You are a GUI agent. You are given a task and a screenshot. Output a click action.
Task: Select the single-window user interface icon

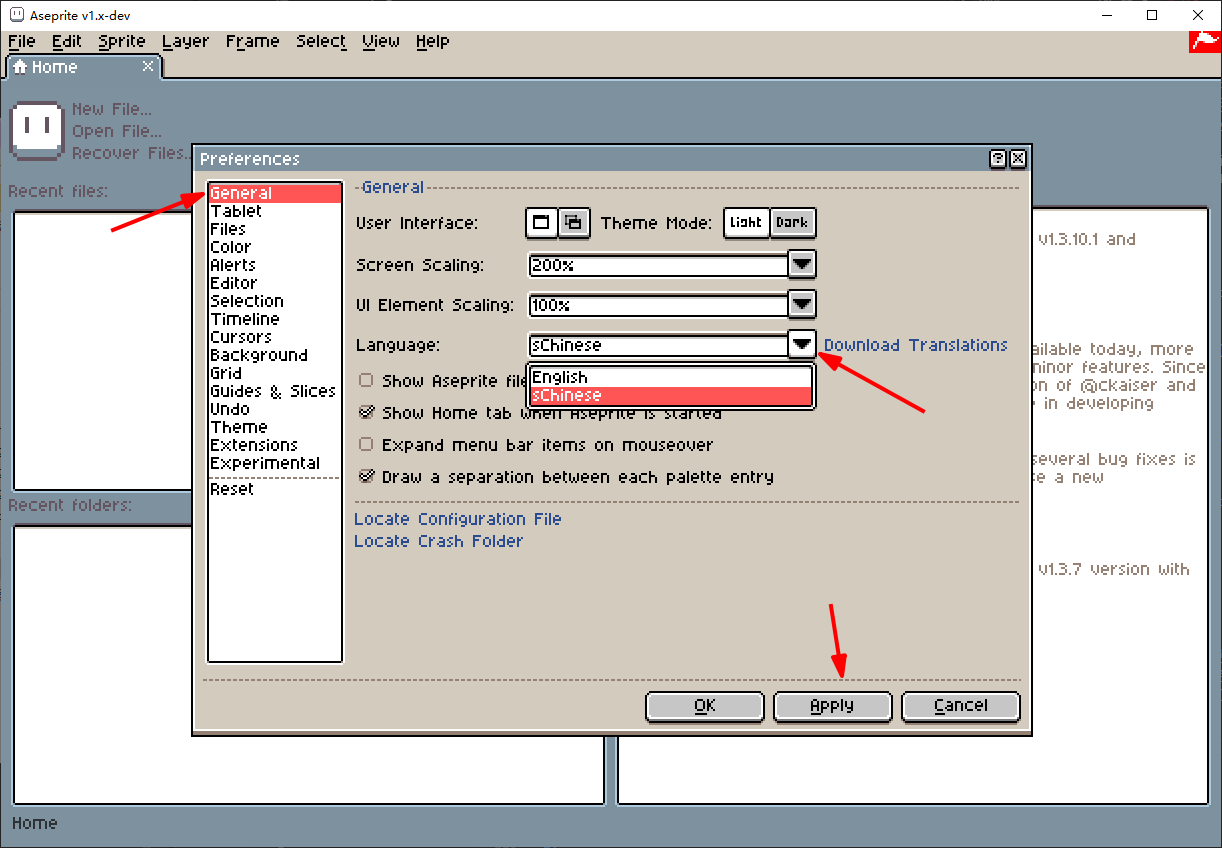point(542,223)
